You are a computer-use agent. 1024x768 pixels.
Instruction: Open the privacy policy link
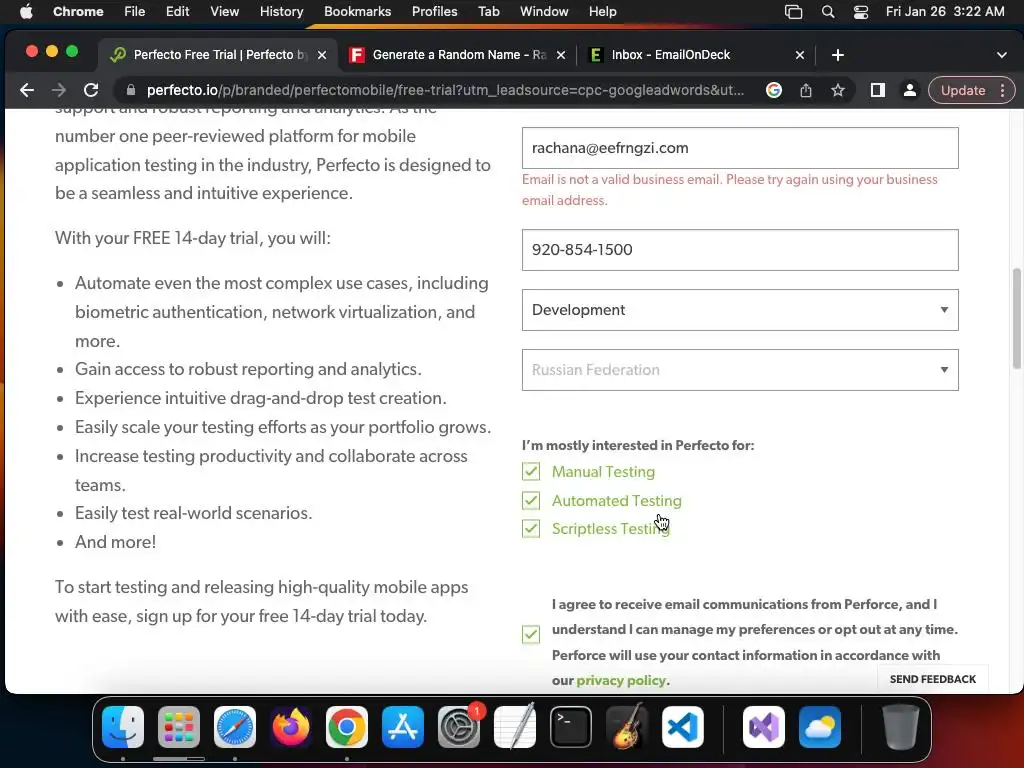tap(620, 680)
